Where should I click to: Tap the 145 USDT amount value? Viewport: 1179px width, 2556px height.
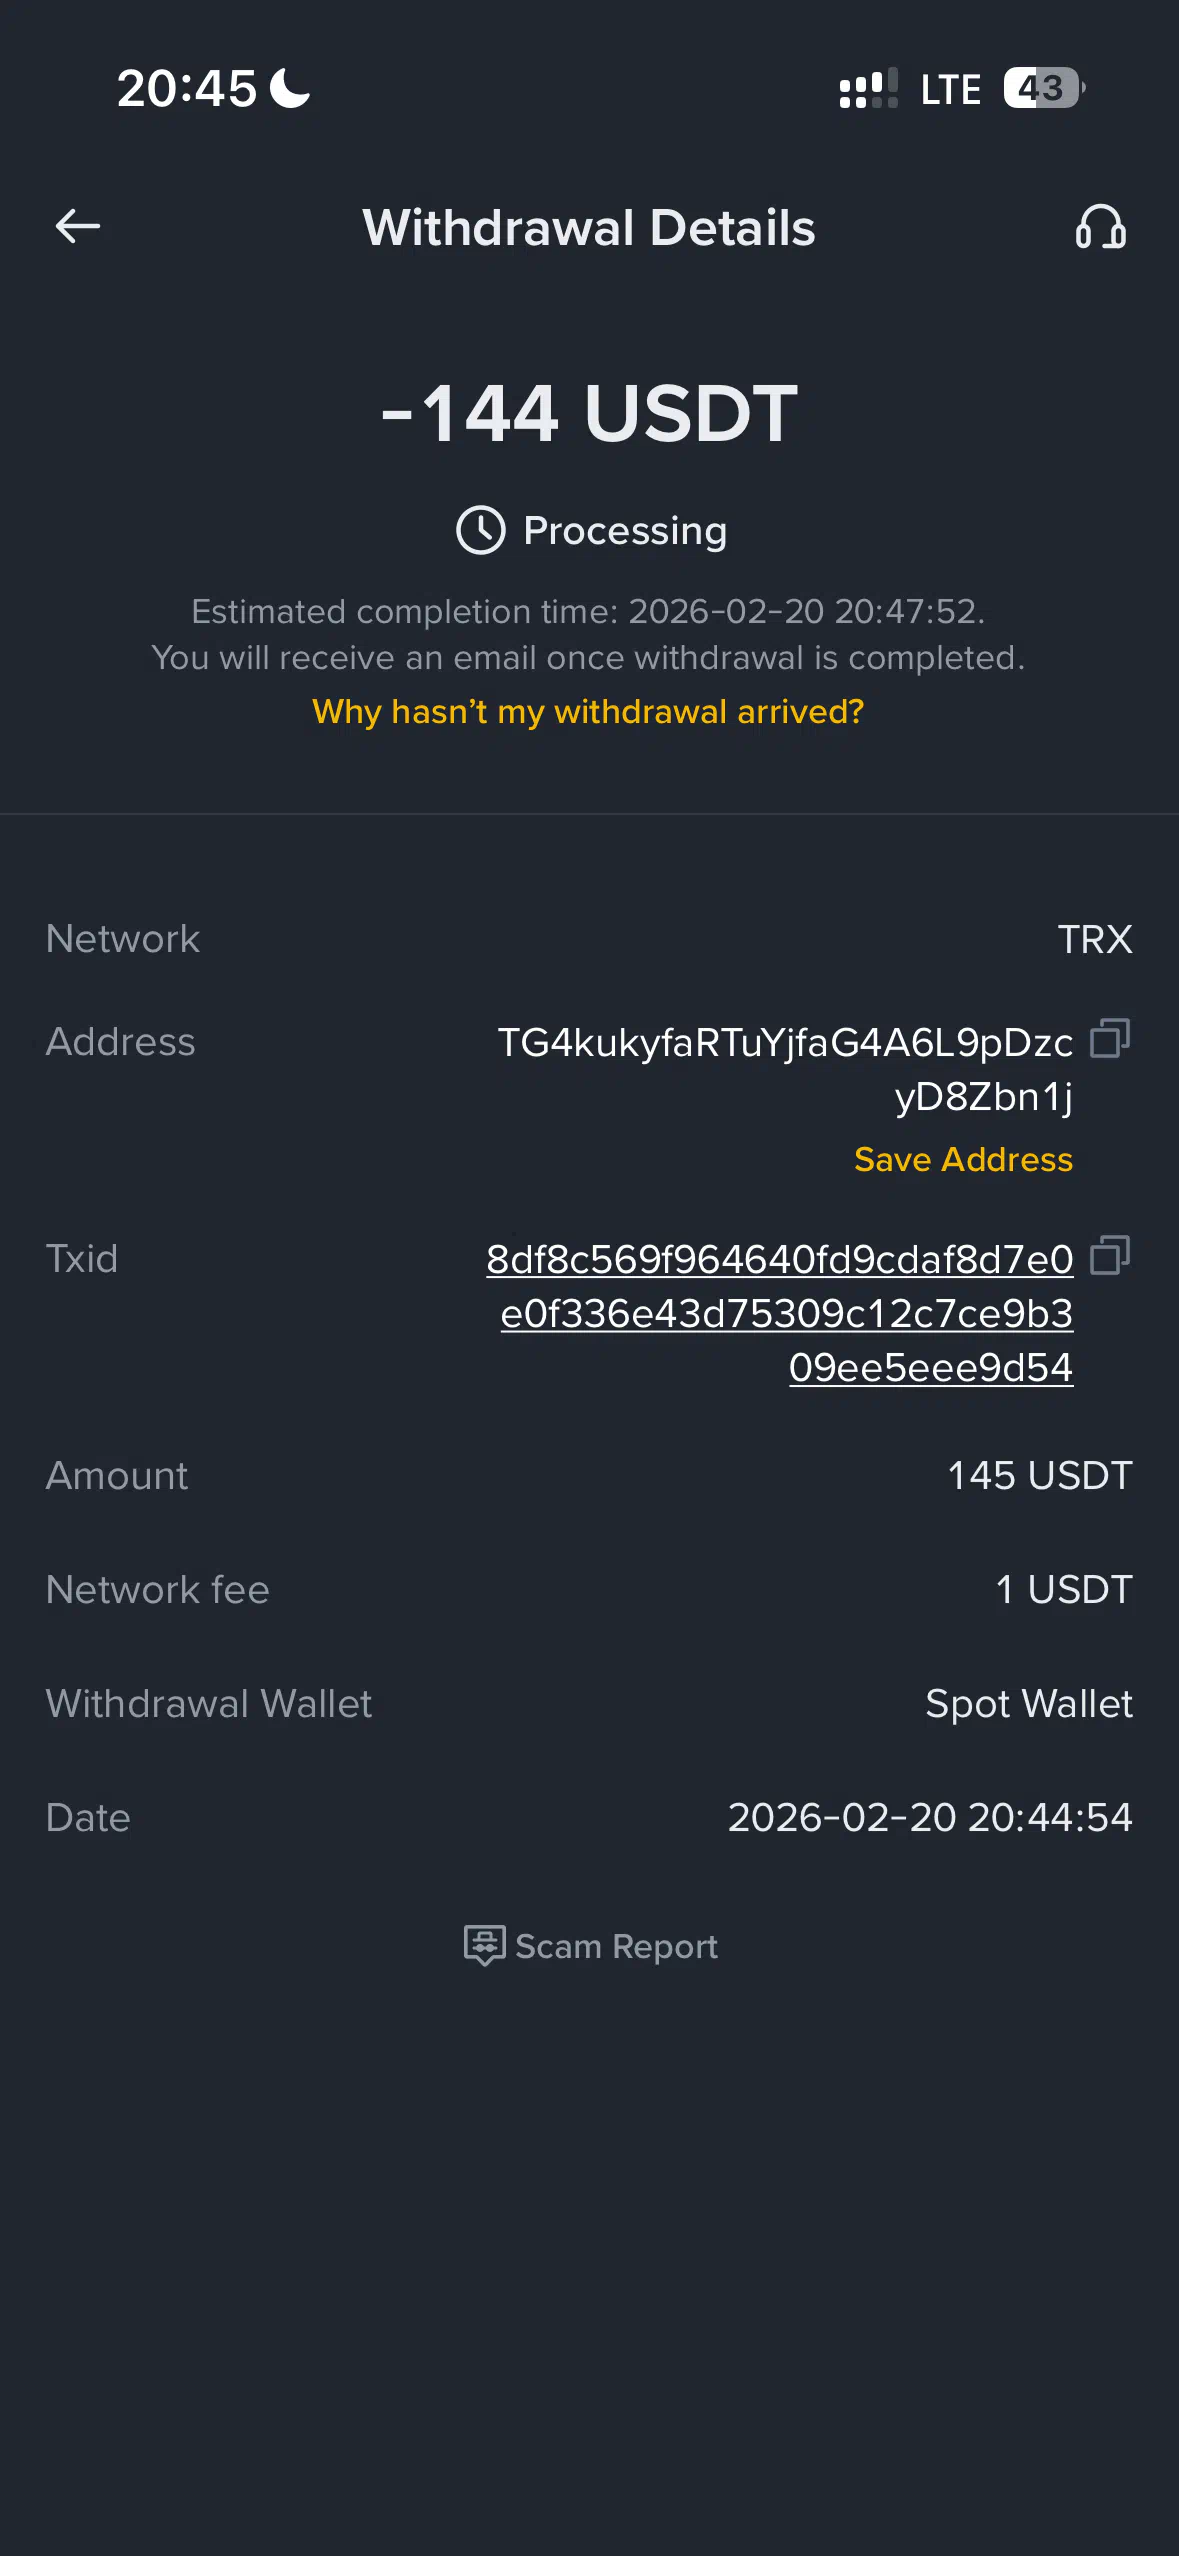click(x=1039, y=1476)
